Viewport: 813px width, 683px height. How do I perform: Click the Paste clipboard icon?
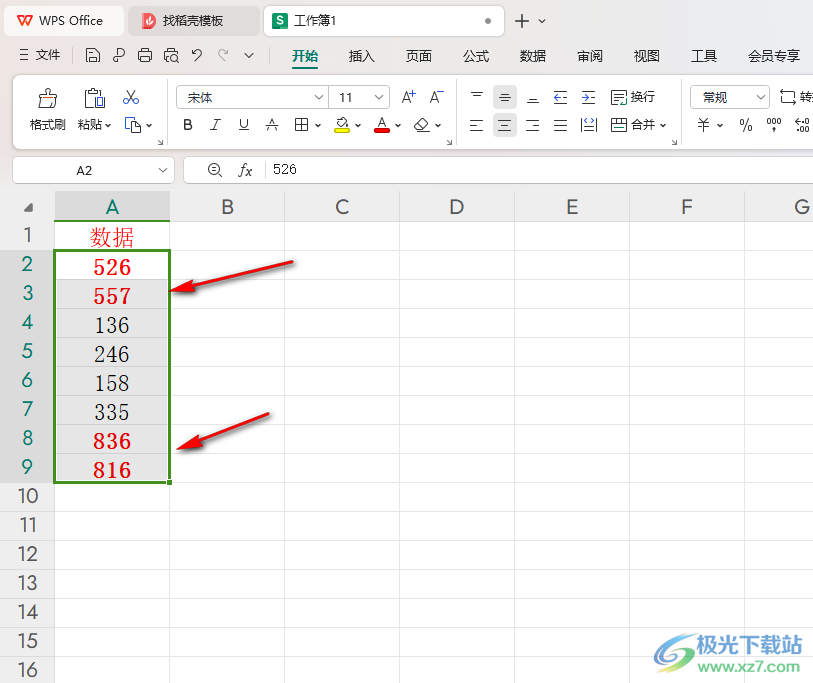pyautogui.click(x=94, y=98)
